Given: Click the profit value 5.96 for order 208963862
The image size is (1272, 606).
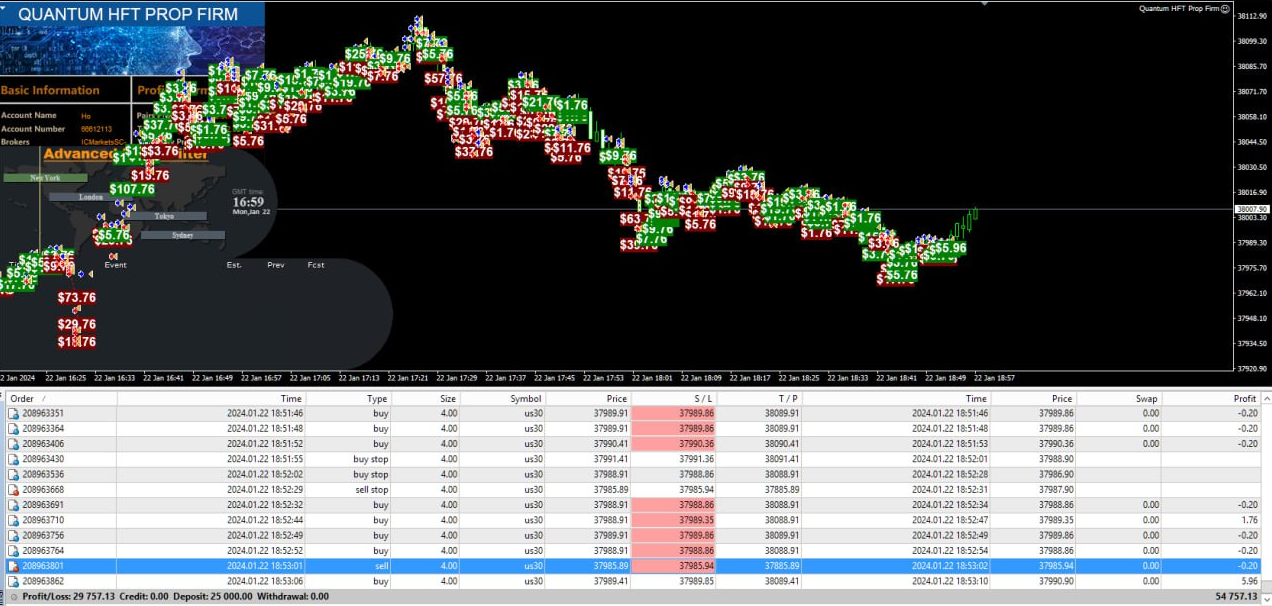Looking at the screenshot, I should click(1248, 581).
